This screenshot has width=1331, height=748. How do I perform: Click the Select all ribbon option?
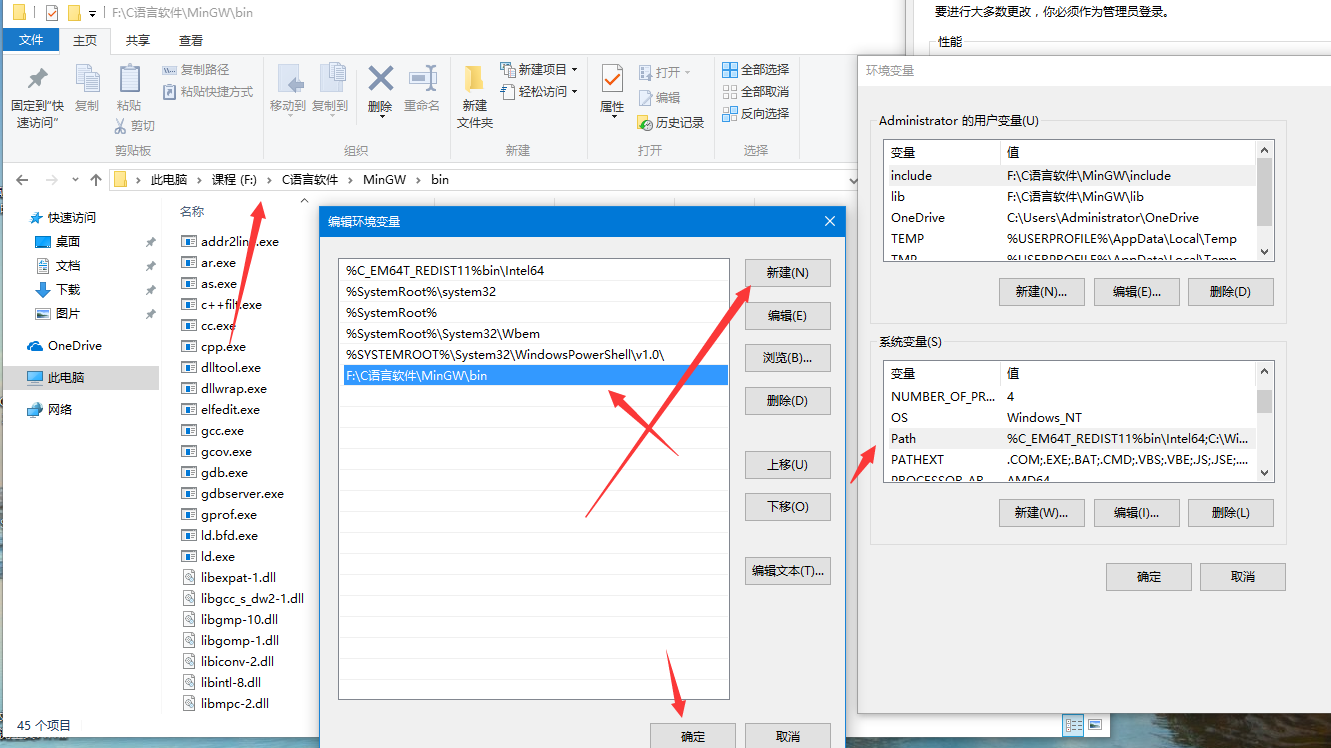[x=755, y=70]
